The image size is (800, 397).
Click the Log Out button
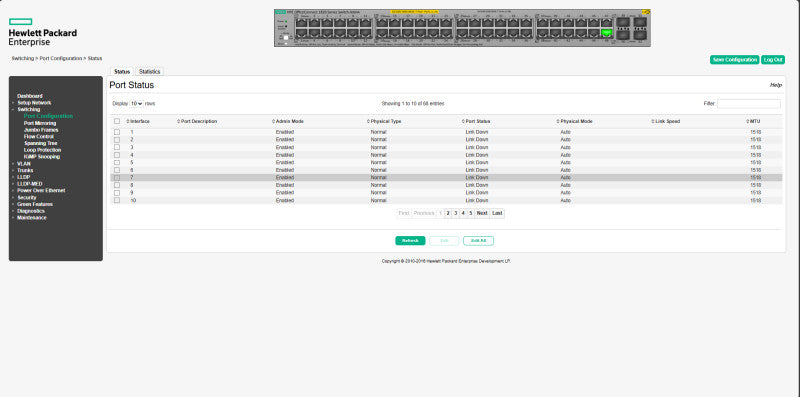coord(773,60)
